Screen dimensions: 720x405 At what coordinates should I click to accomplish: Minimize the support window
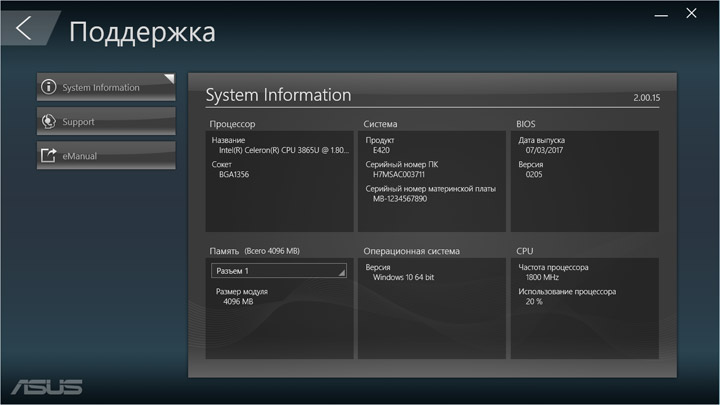659,14
